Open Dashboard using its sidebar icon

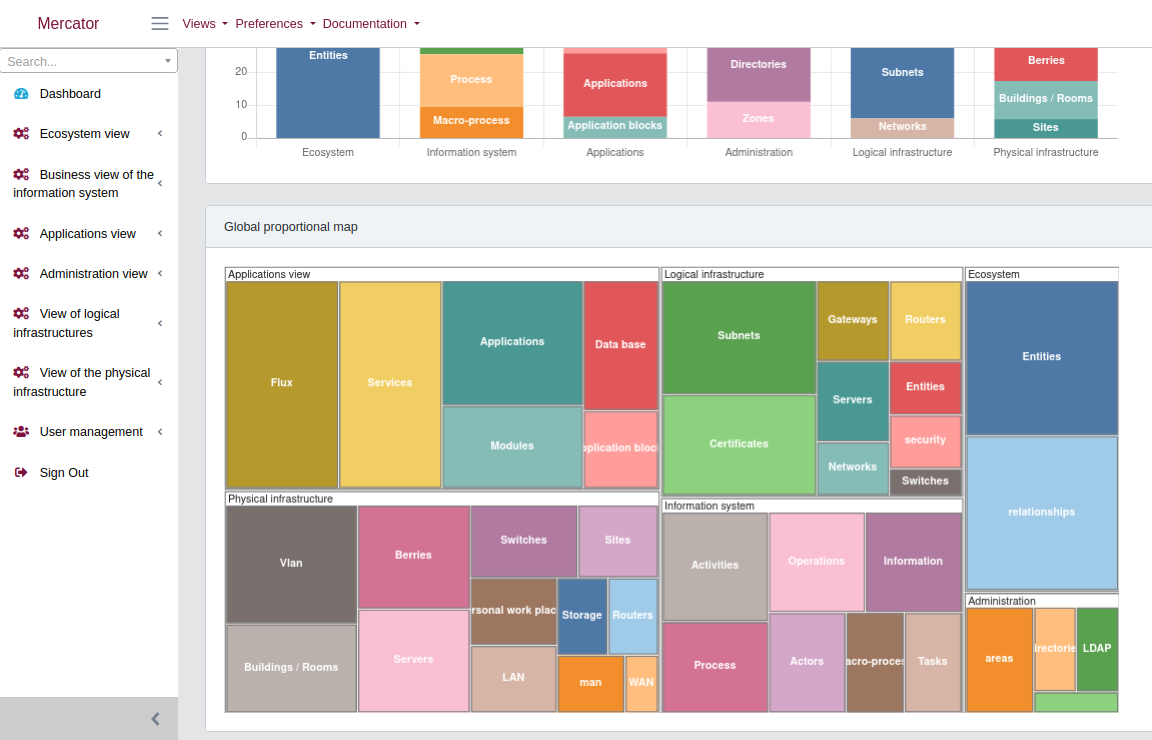click(21, 94)
